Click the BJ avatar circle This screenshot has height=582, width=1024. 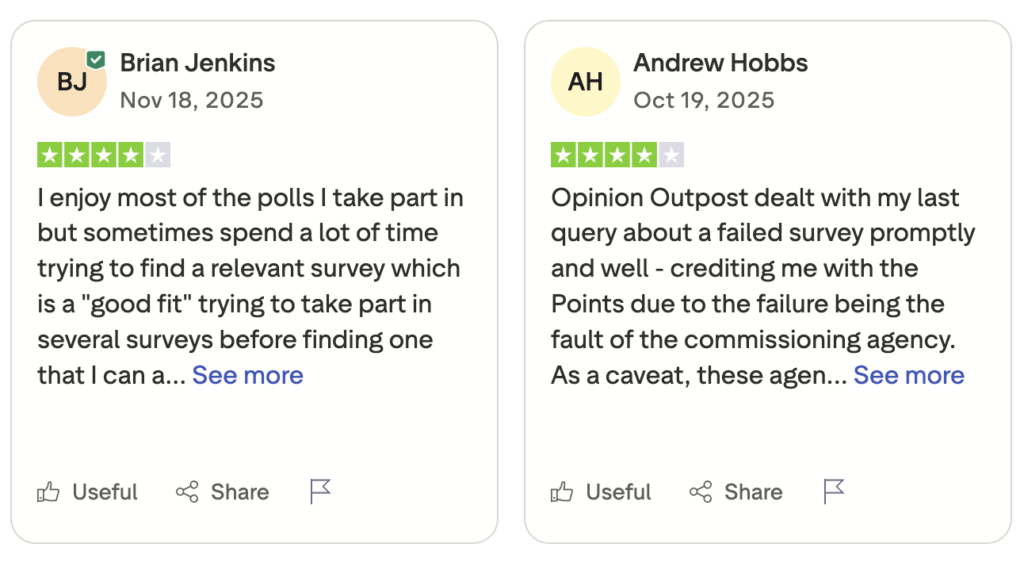tap(71, 80)
